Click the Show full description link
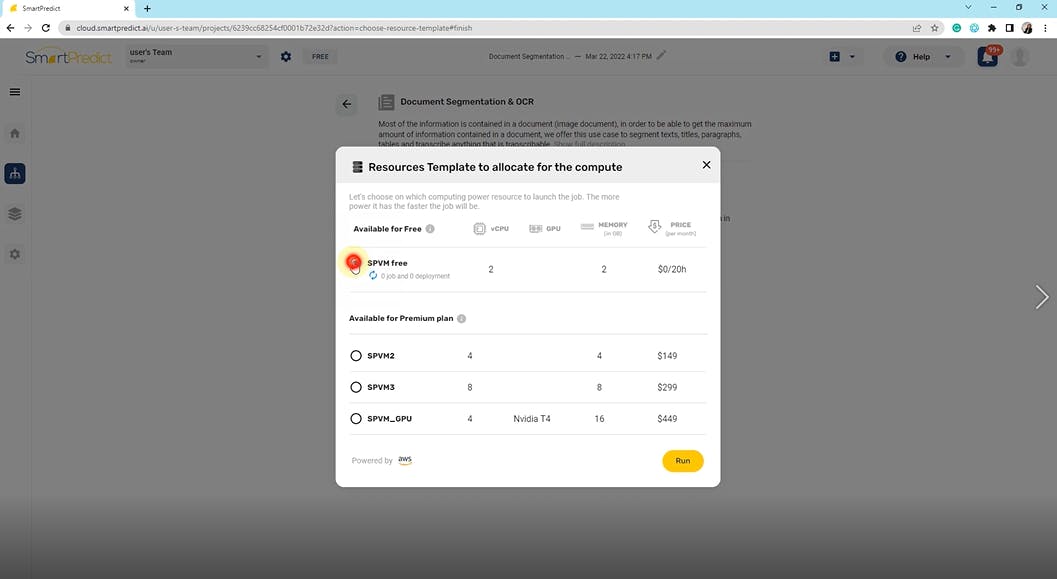This screenshot has height=579, width=1057. pyautogui.click(x=589, y=144)
